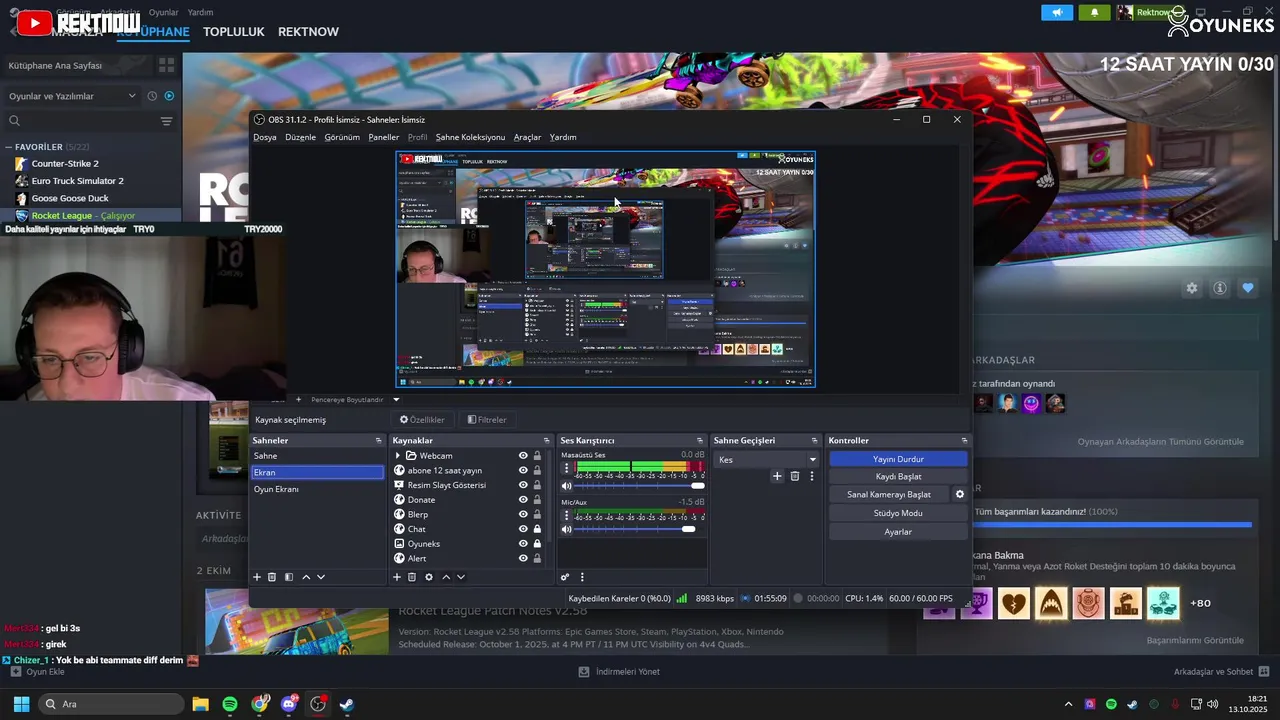
Task: Open Mic/Aux options three-dot menu
Action: pos(567,515)
